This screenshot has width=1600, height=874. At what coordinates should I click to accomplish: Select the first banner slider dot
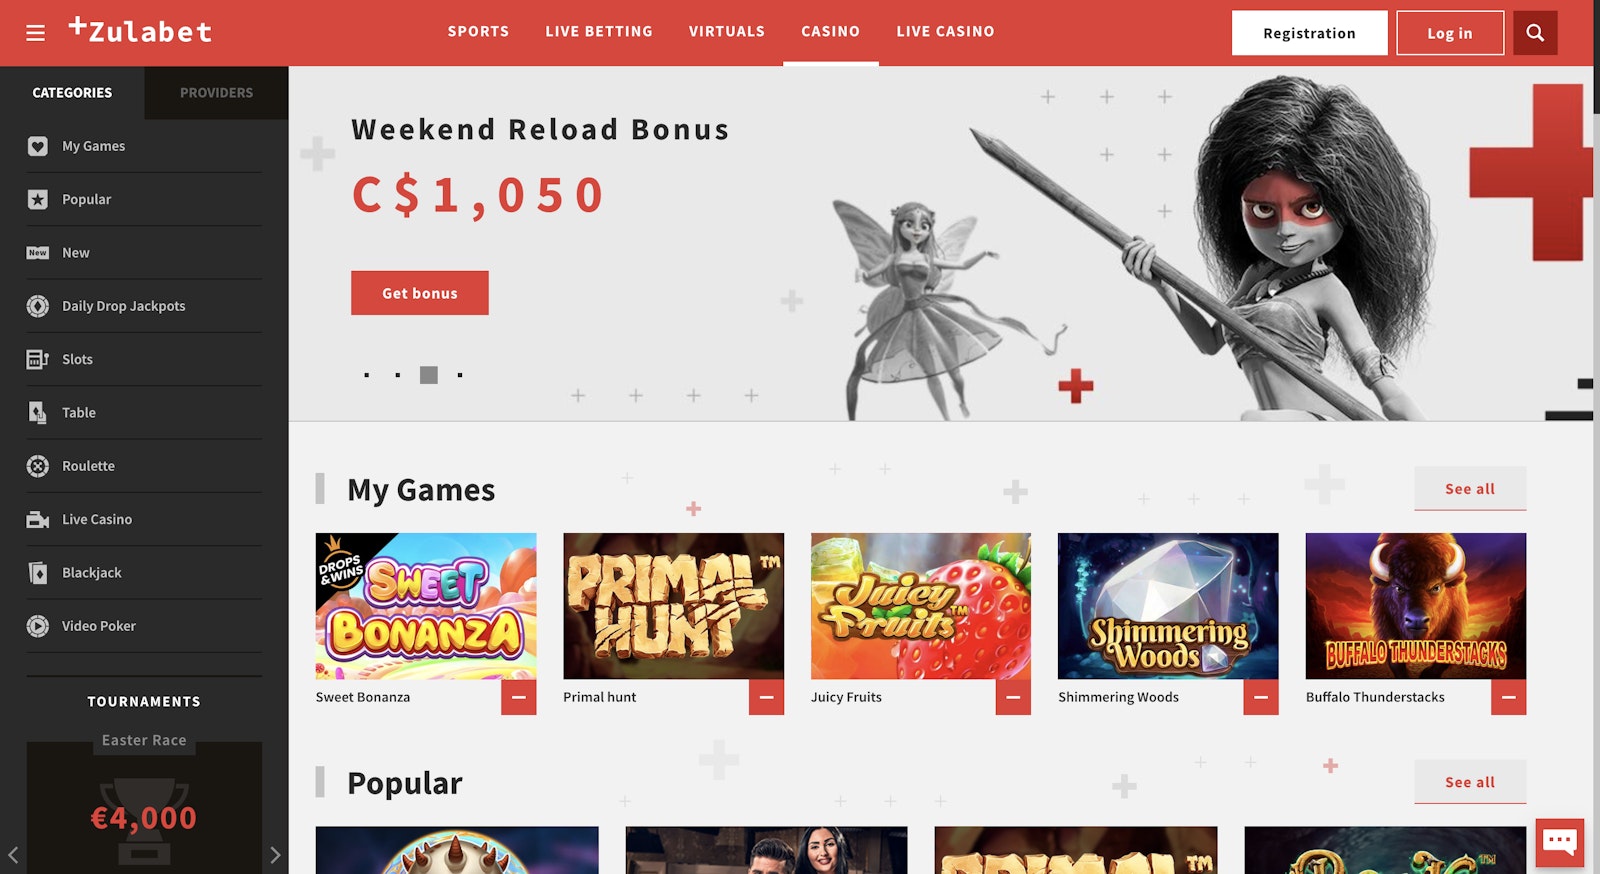tap(367, 375)
